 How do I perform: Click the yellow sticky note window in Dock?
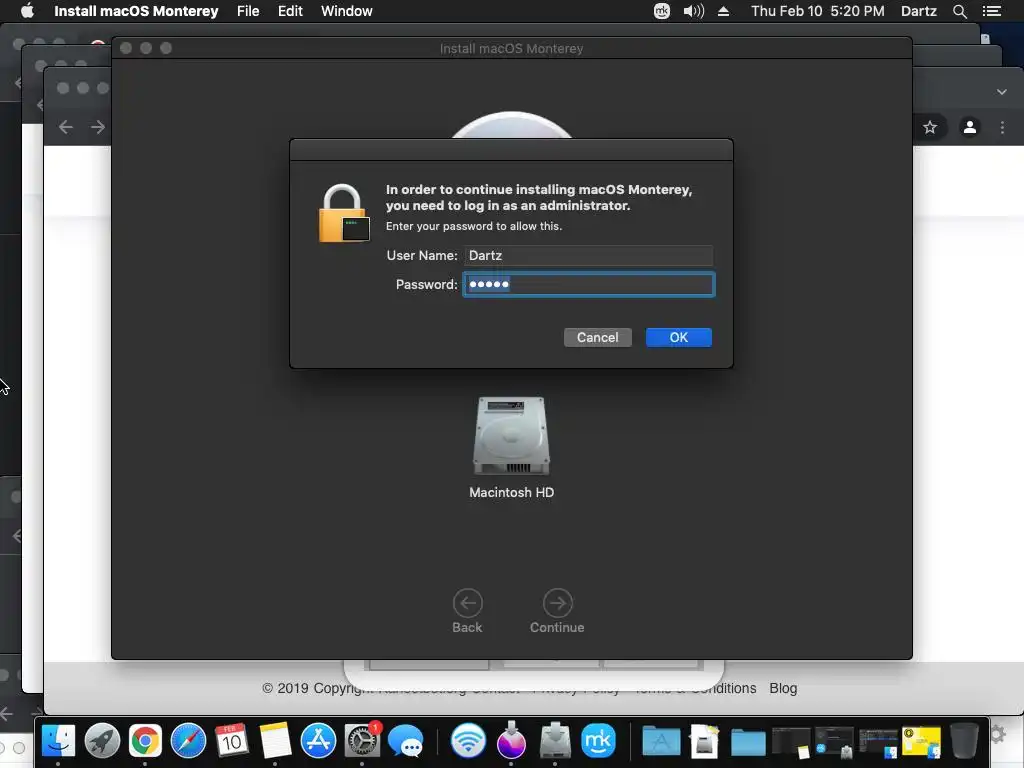[x=921, y=743]
